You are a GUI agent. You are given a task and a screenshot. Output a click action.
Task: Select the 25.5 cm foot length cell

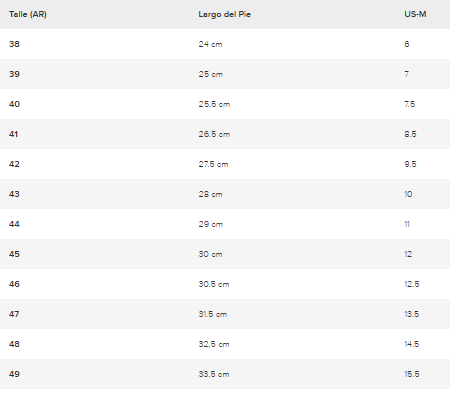click(214, 104)
